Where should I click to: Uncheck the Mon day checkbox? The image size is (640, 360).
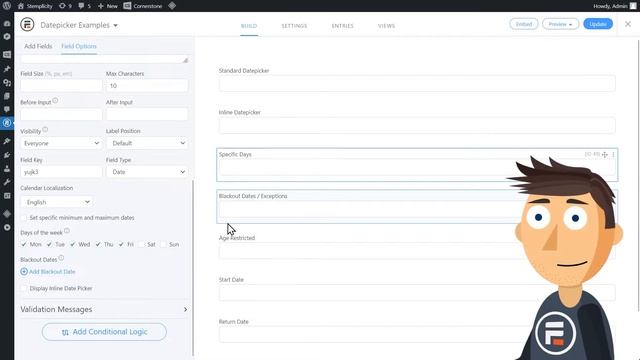[24, 244]
